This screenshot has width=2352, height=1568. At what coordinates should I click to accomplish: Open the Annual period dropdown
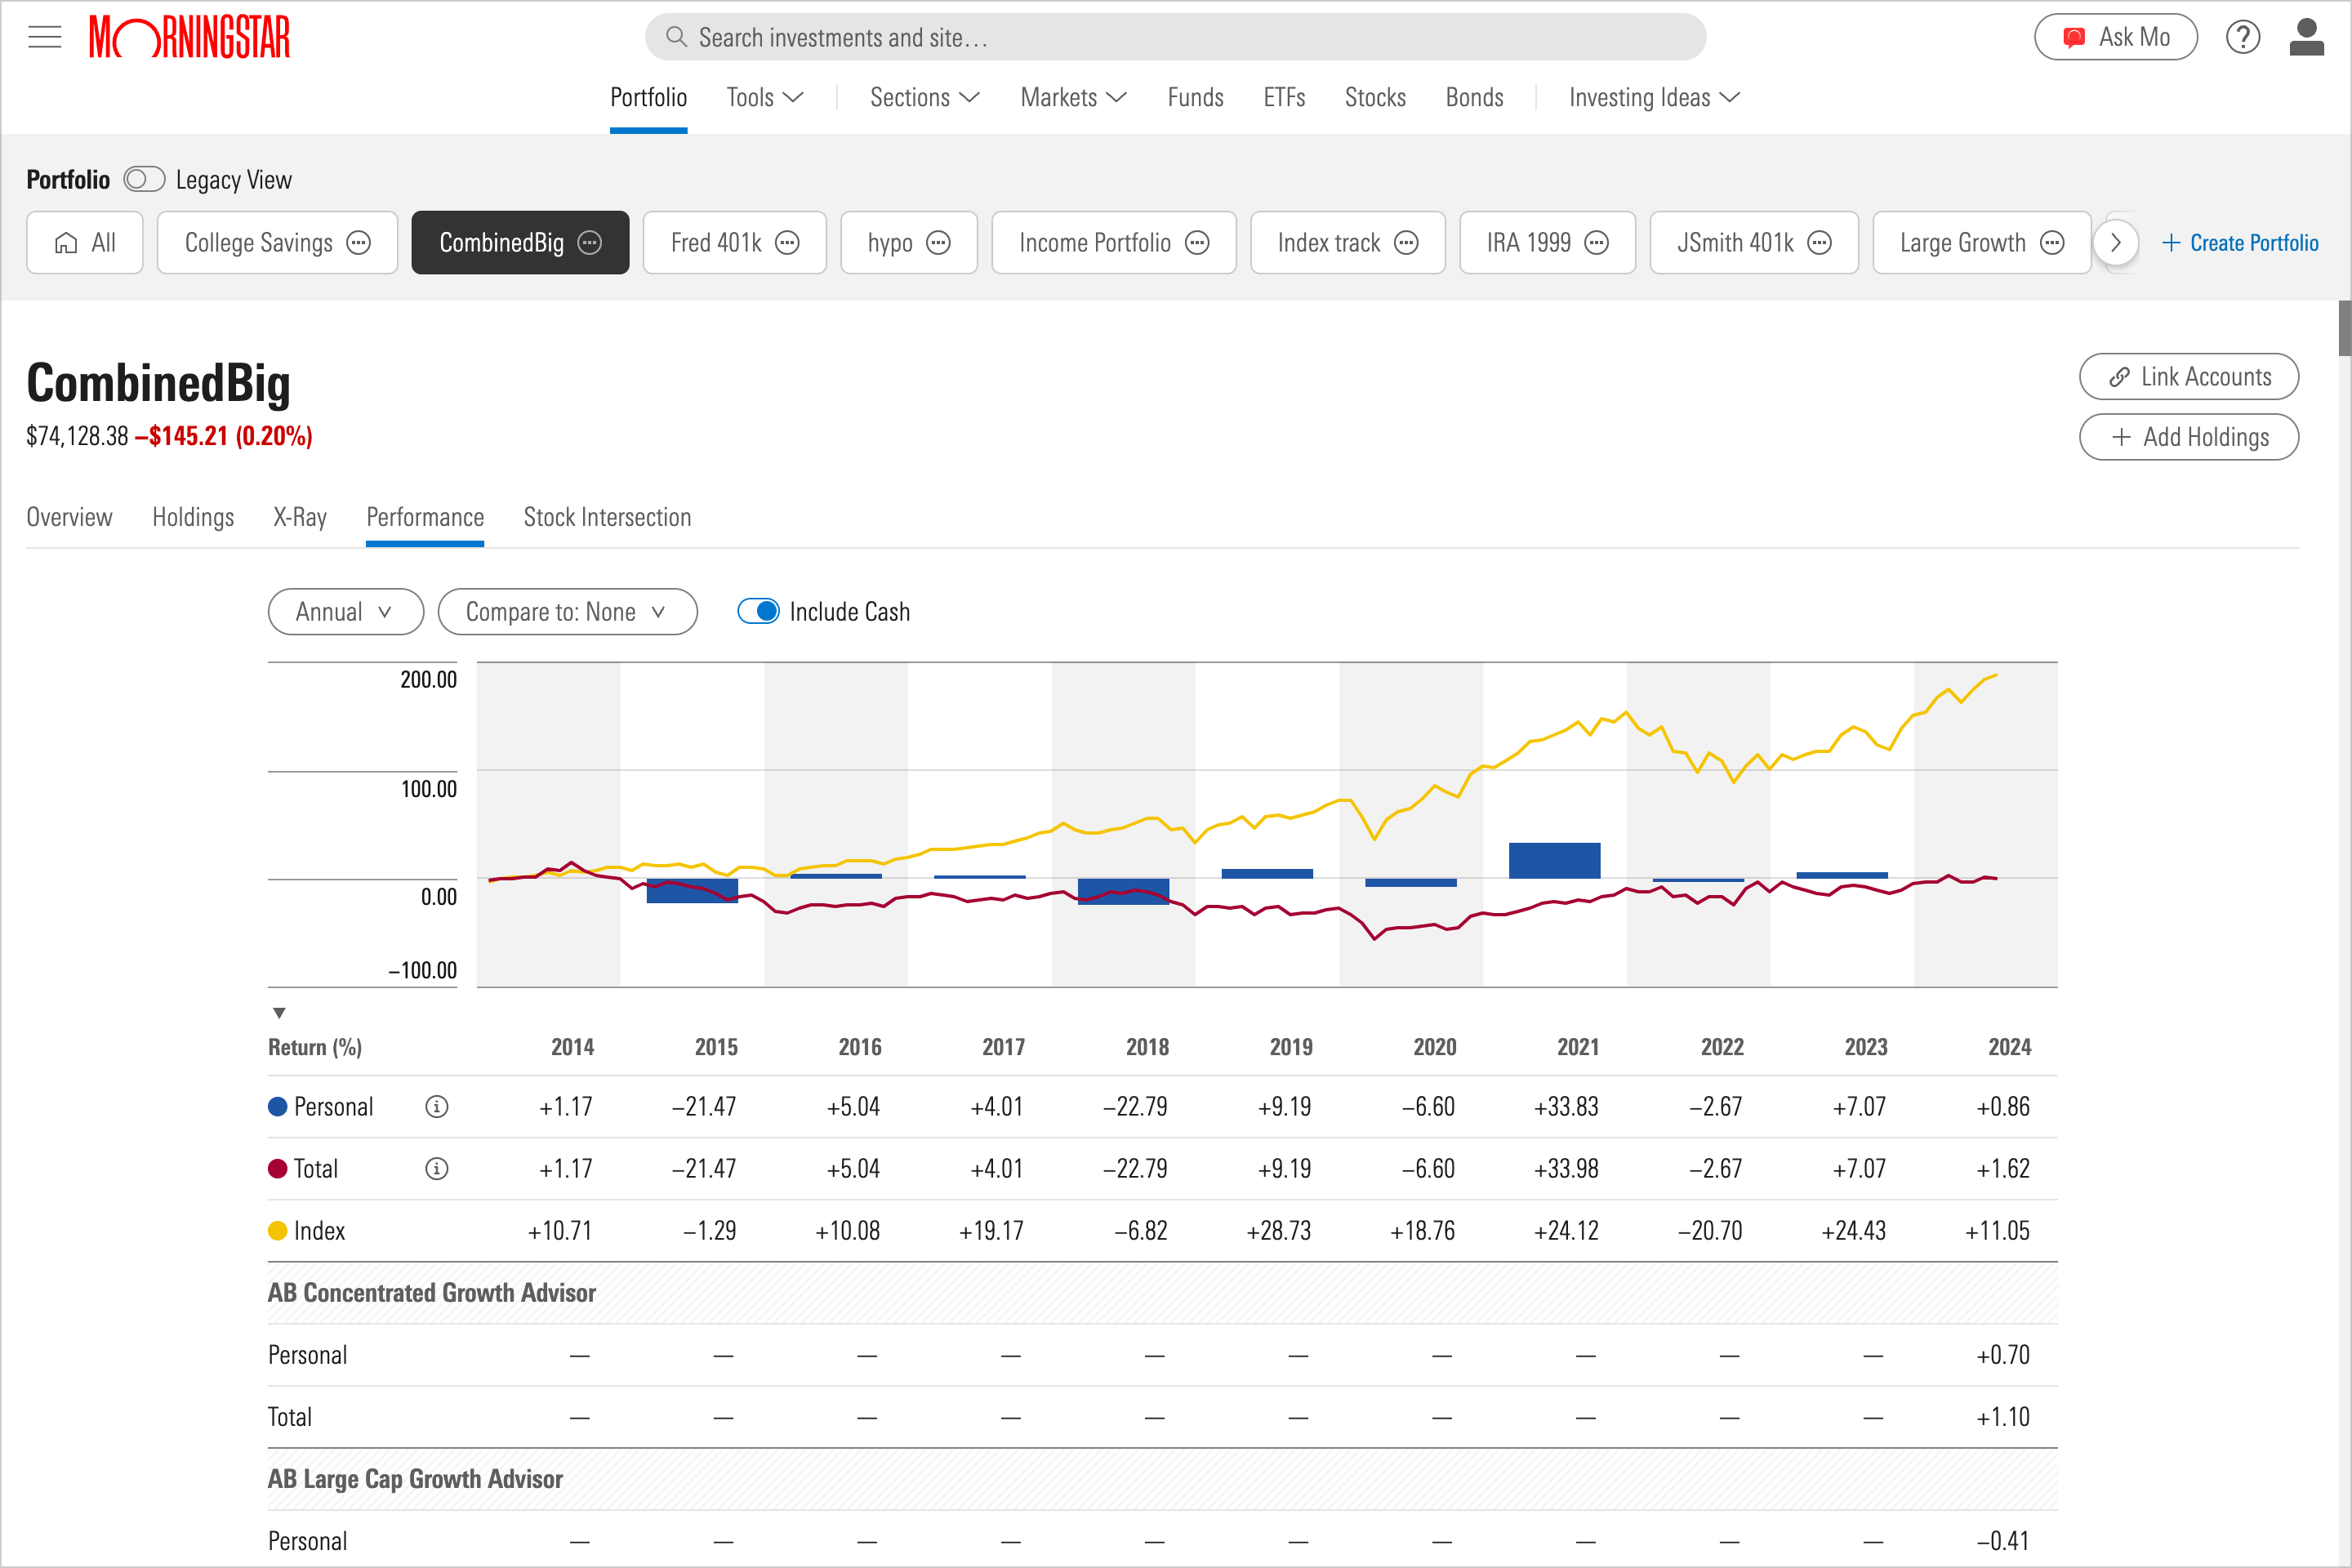pos(346,612)
